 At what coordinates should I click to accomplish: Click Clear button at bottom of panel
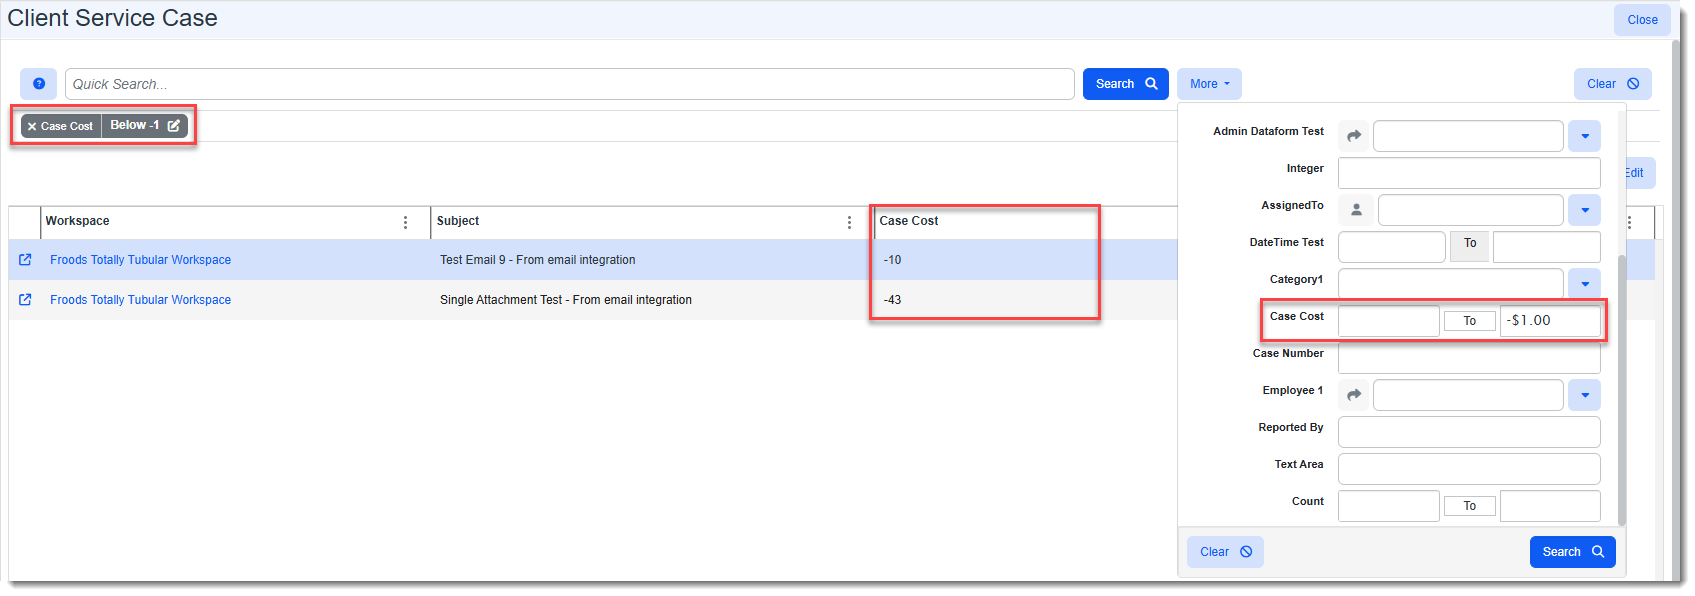pos(1225,552)
